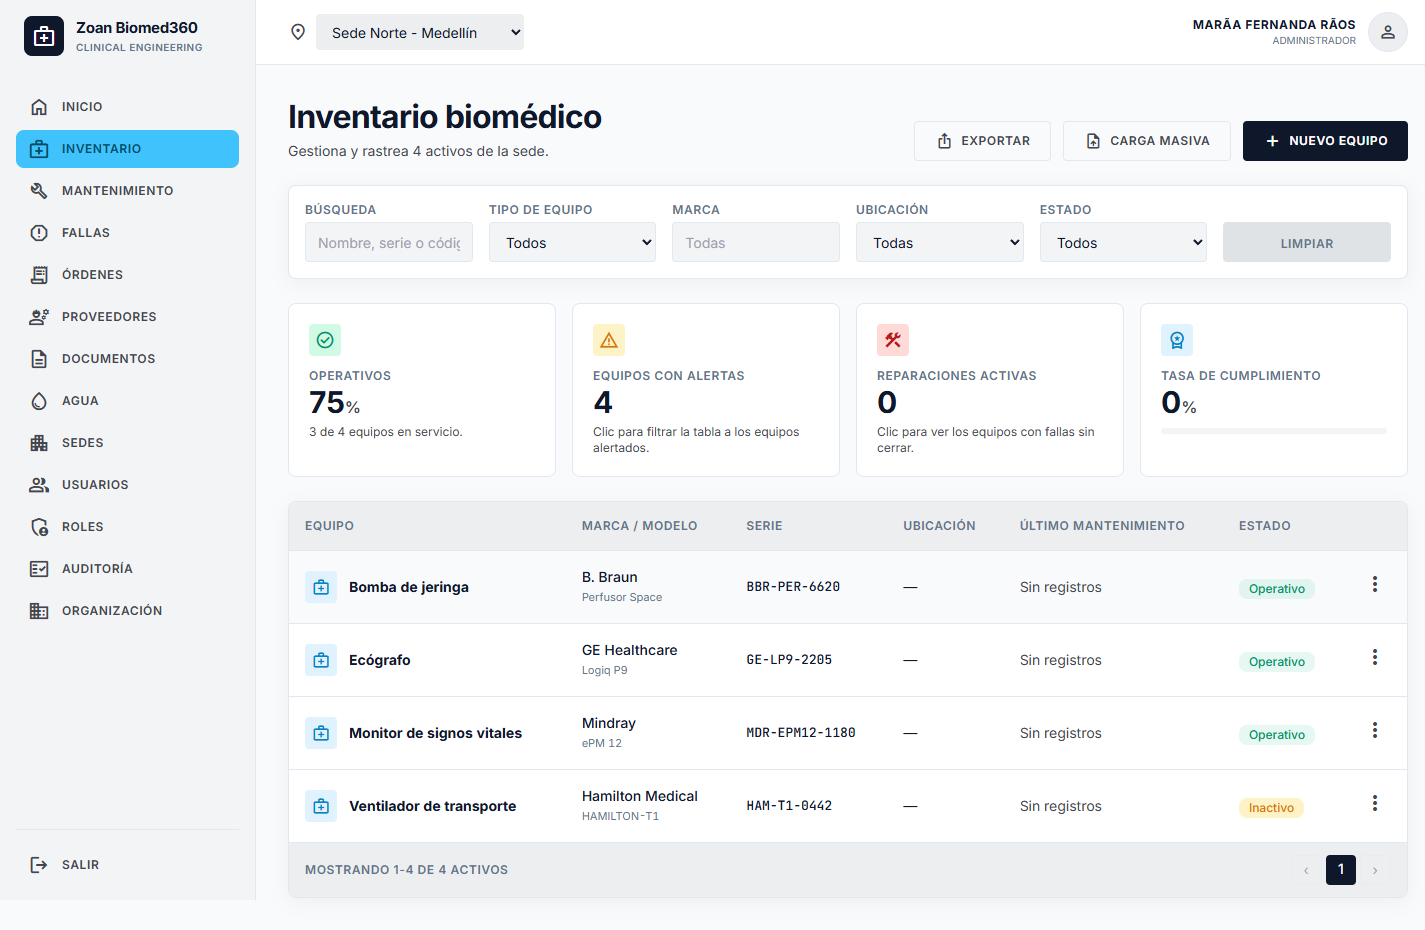
Task: Click the Auditoría checklist icon in sidebar
Action: (x=39, y=569)
